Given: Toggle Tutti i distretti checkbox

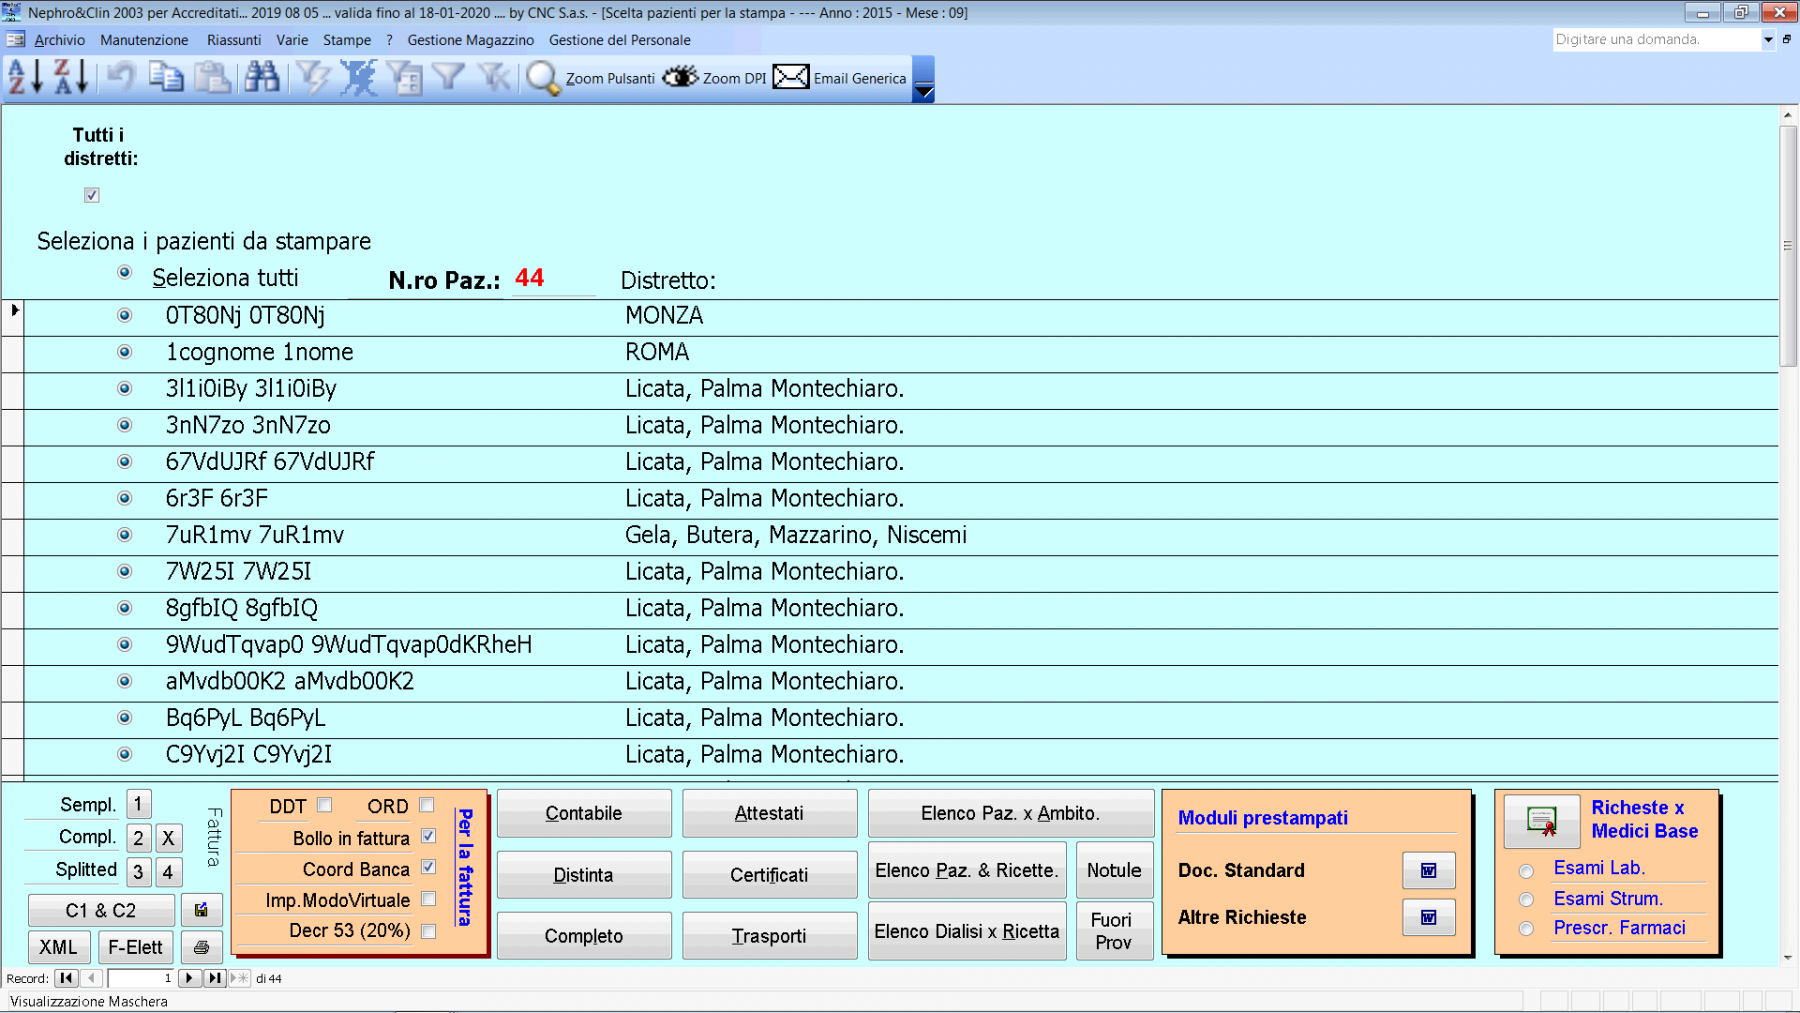Looking at the screenshot, I should coord(92,195).
